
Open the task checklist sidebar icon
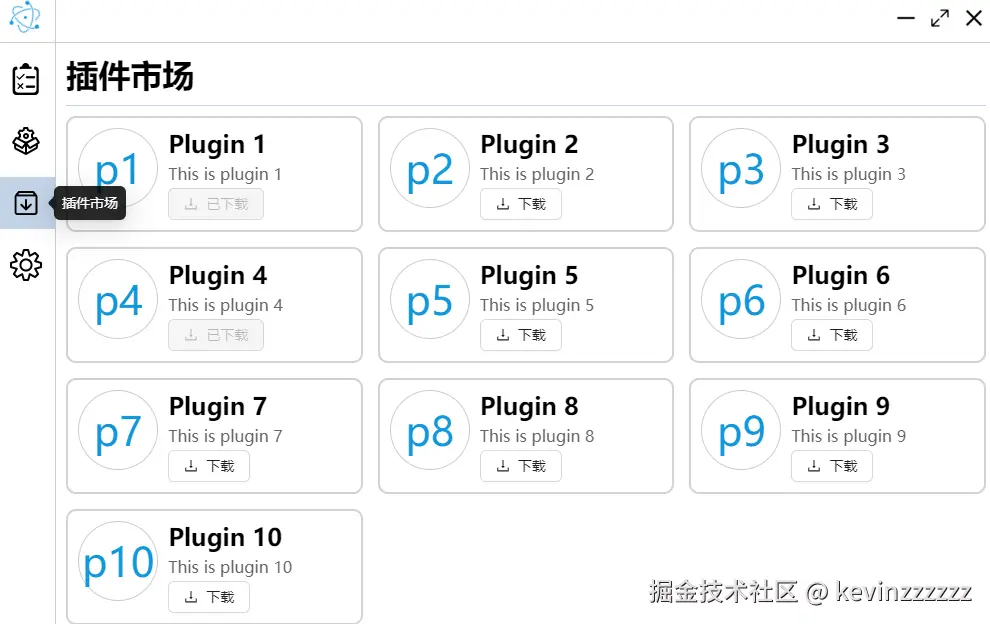coord(26,80)
